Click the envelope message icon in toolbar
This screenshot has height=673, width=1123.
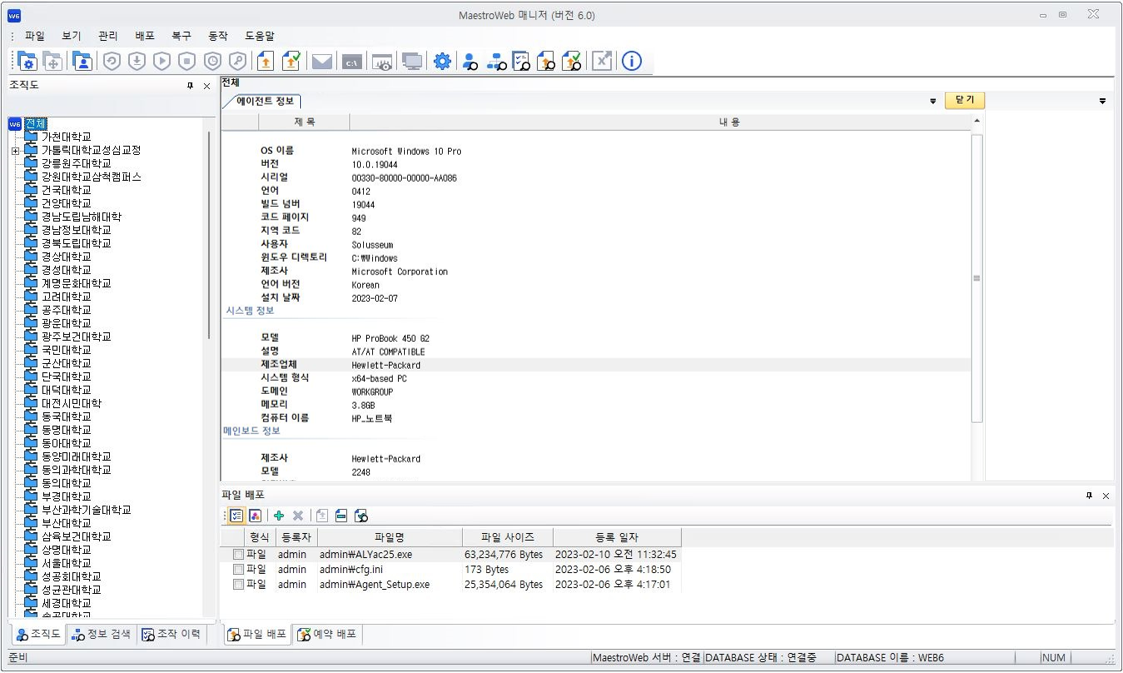pos(321,61)
